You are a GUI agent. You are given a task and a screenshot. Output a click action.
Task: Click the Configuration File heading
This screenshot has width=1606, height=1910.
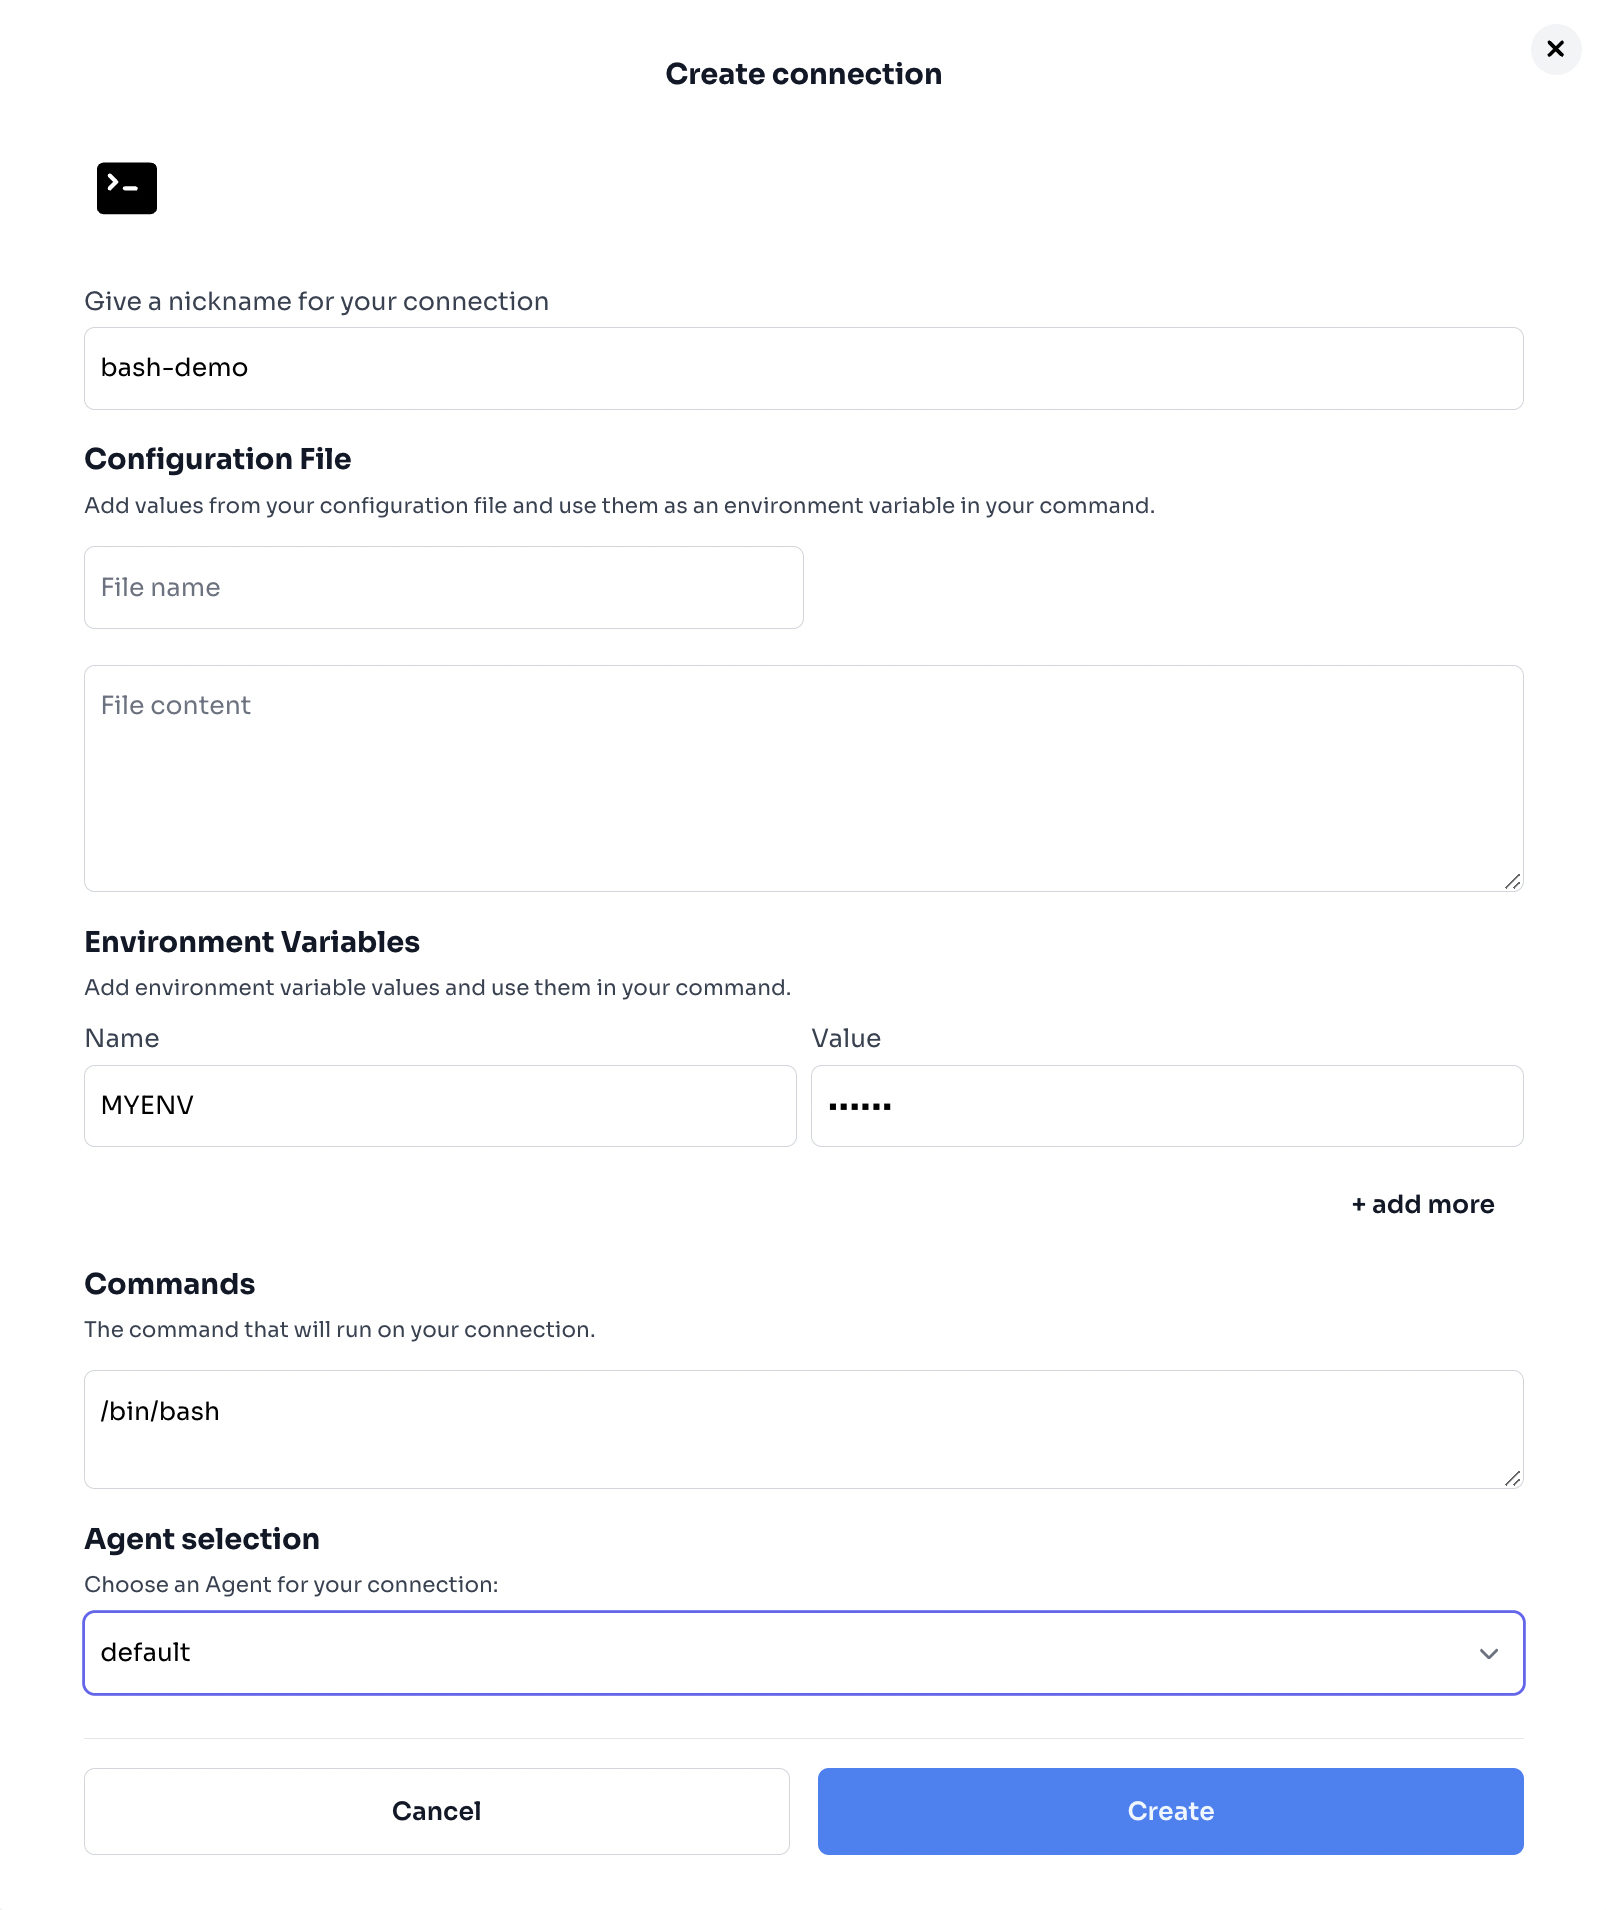218,459
